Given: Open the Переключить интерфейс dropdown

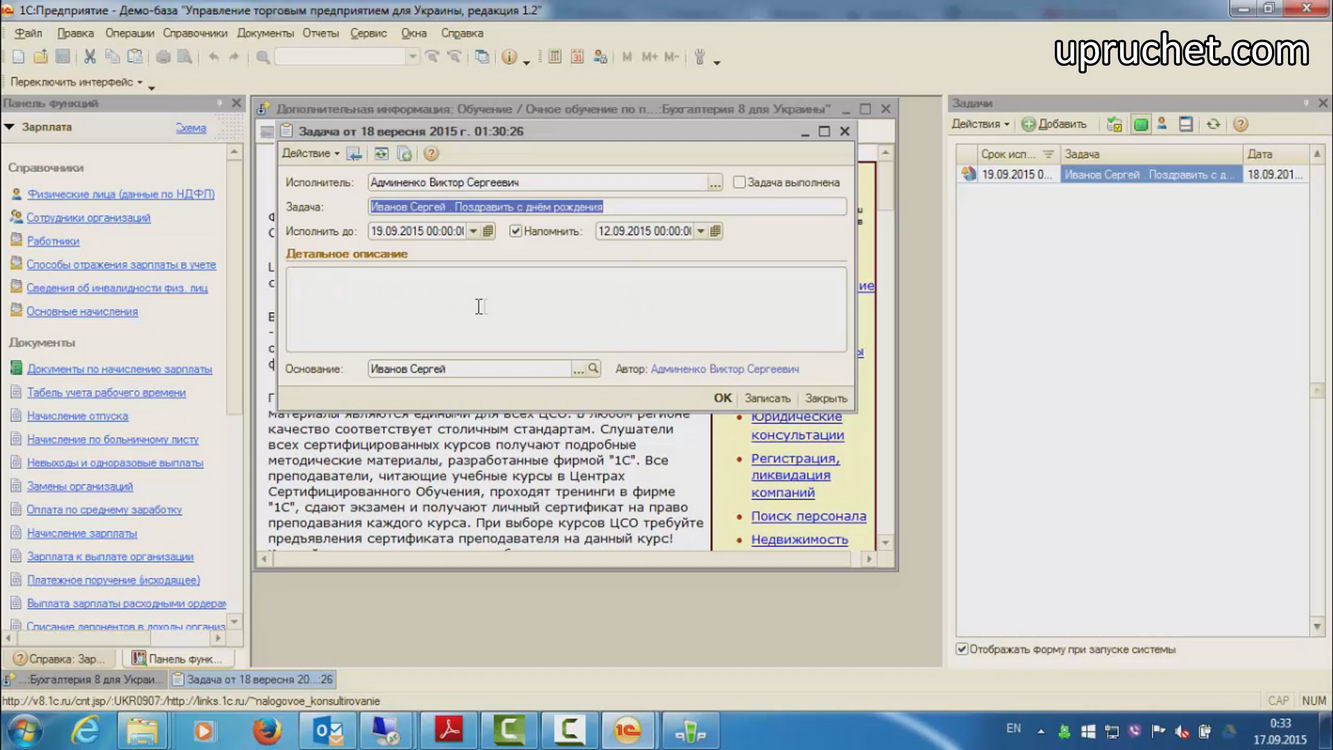Looking at the screenshot, I should click(x=76, y=82).
